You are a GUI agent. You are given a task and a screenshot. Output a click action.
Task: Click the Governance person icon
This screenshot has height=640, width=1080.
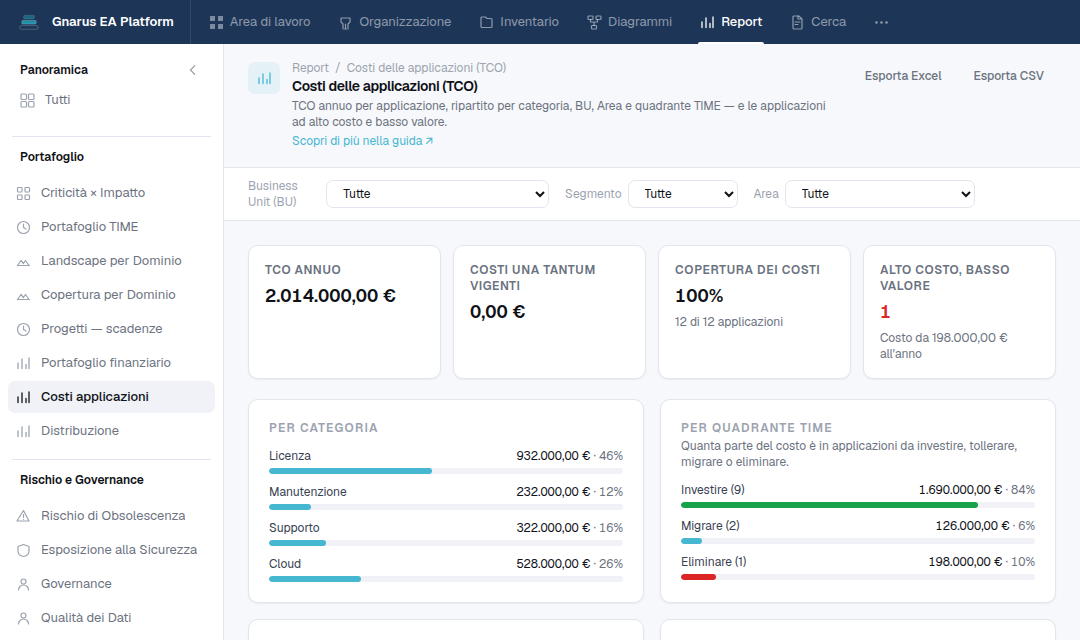(23, 584)
